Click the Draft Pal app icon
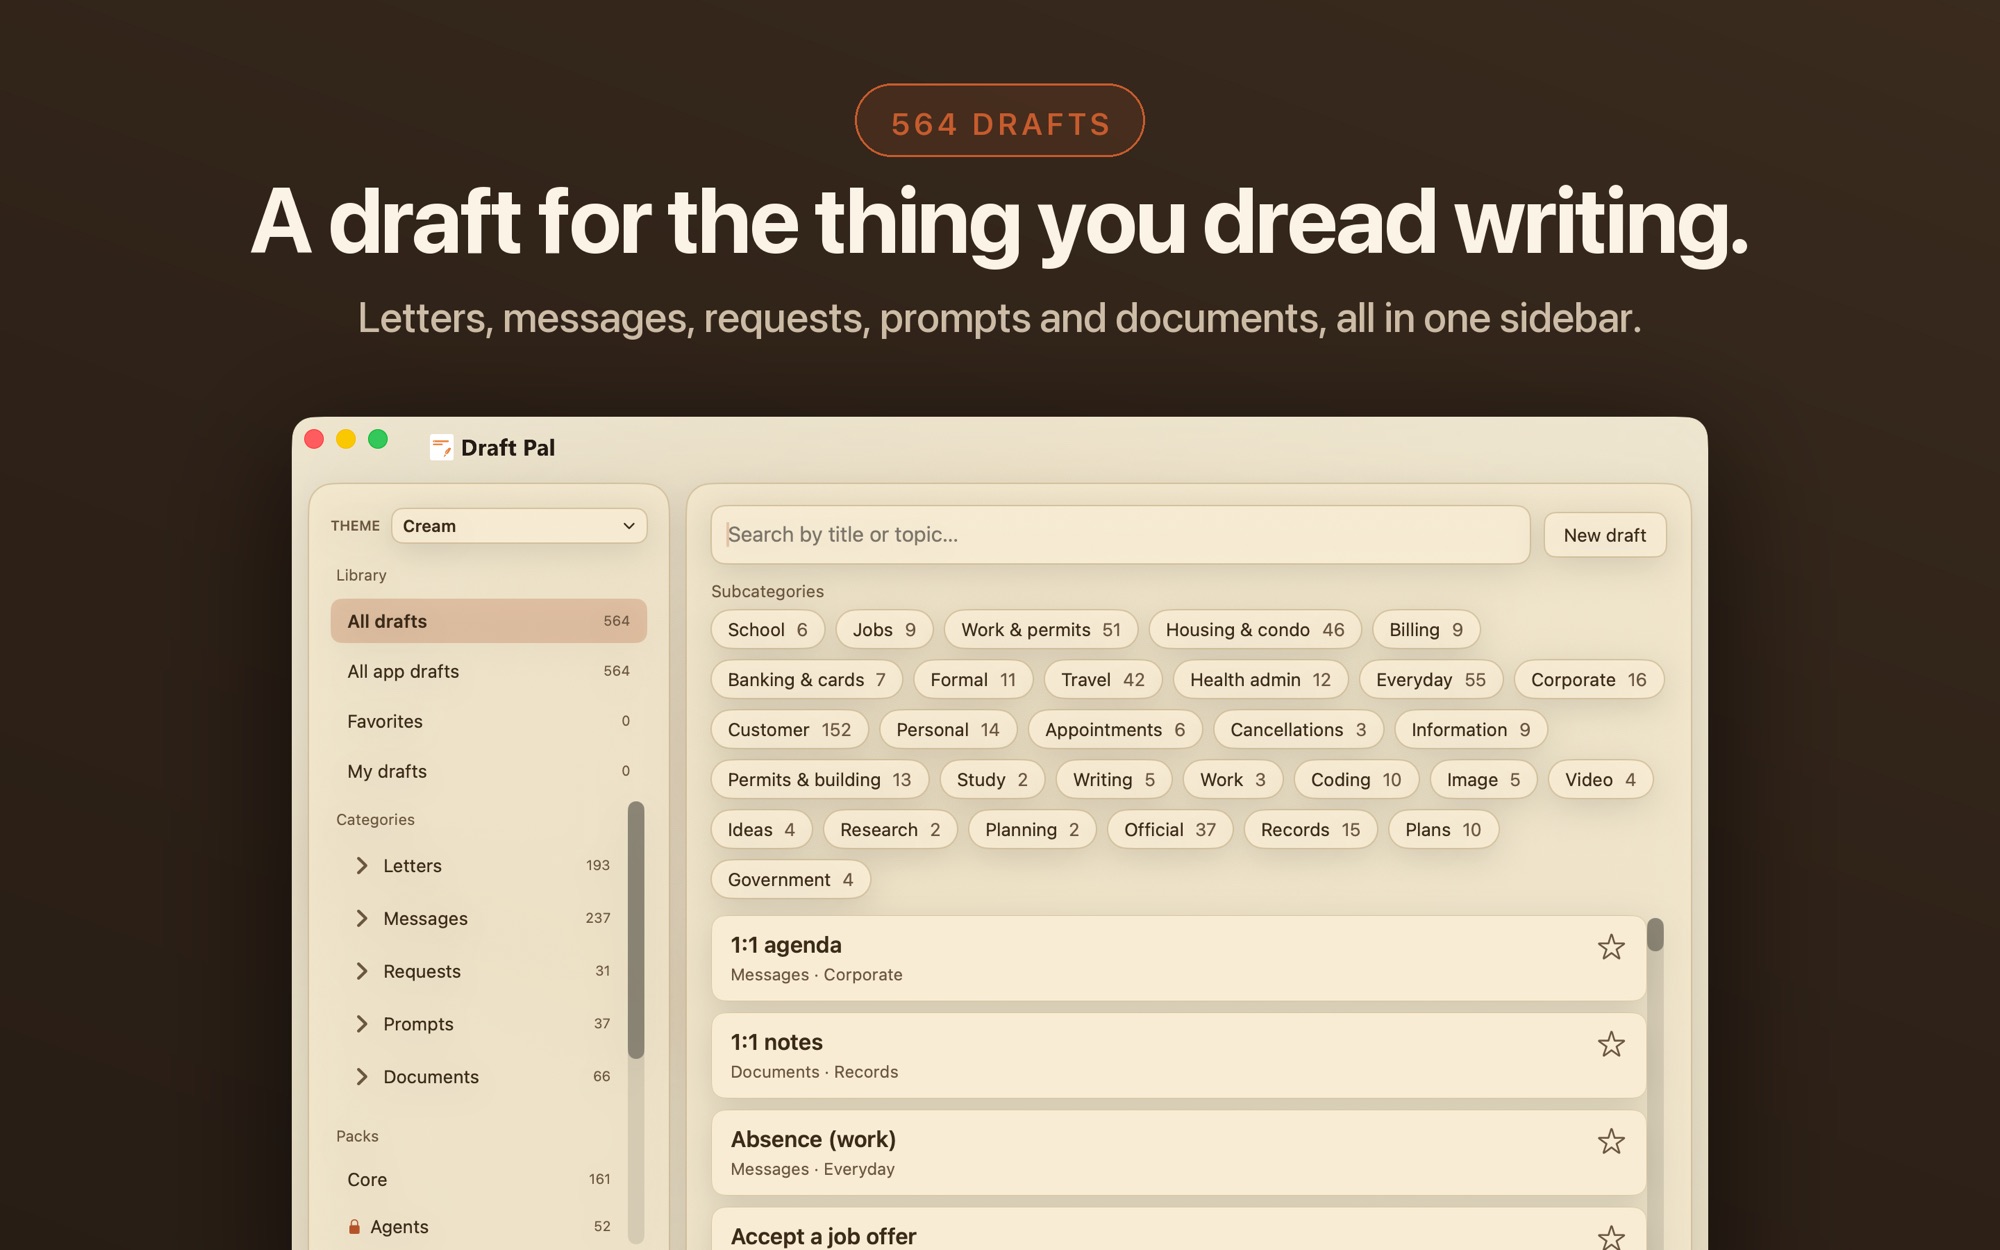Image resolution: width=2000 pixels, height=1250 pixels. (441, 447)
